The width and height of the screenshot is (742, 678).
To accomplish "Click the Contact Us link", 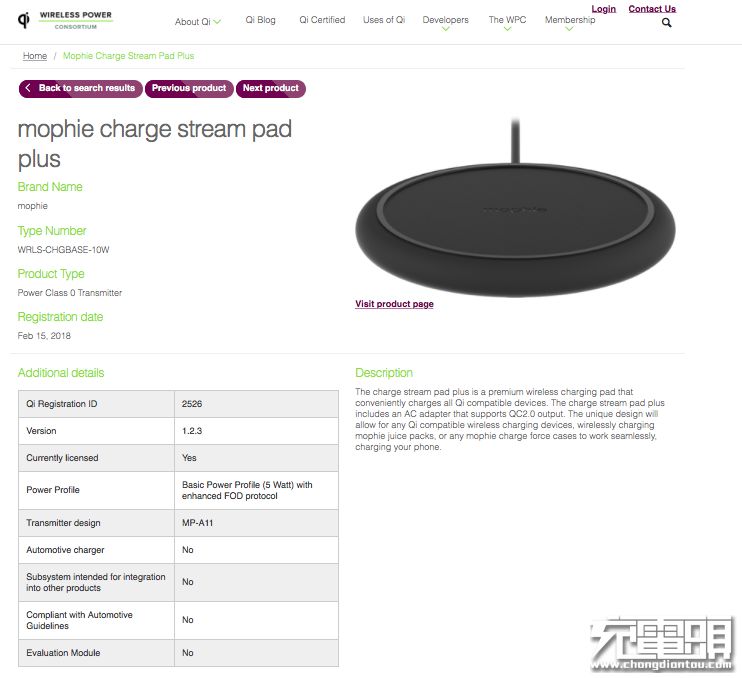I will [652, 9].
